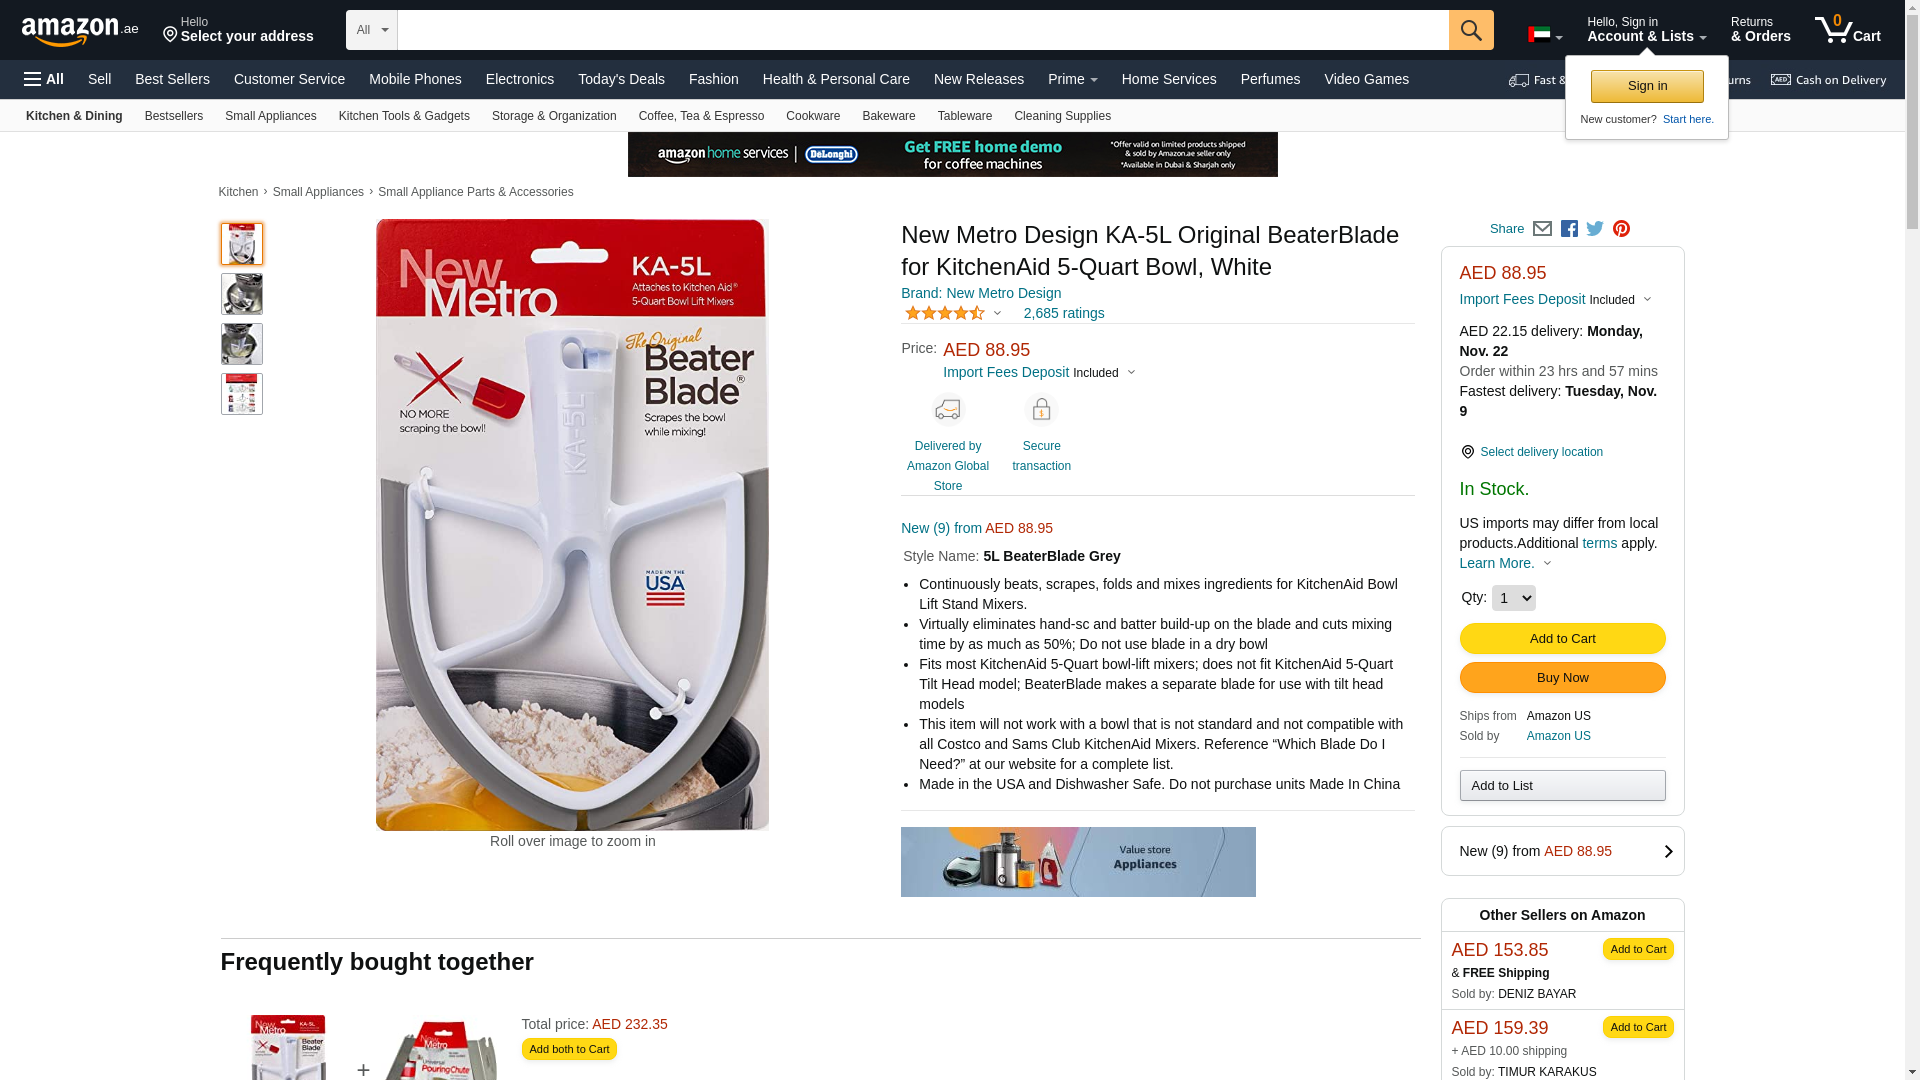
Task: Open the Today's Deals menu item
Action: pyautogui.click(x=621, y=79)
